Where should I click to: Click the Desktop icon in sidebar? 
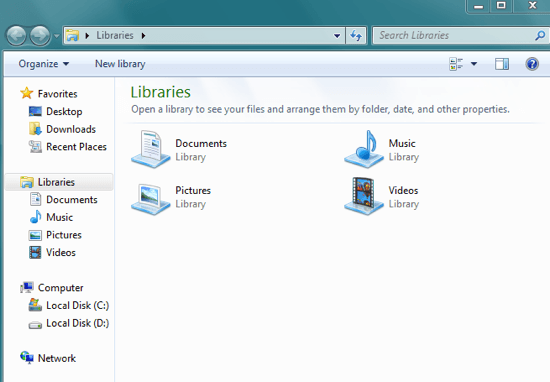point(35,112)
